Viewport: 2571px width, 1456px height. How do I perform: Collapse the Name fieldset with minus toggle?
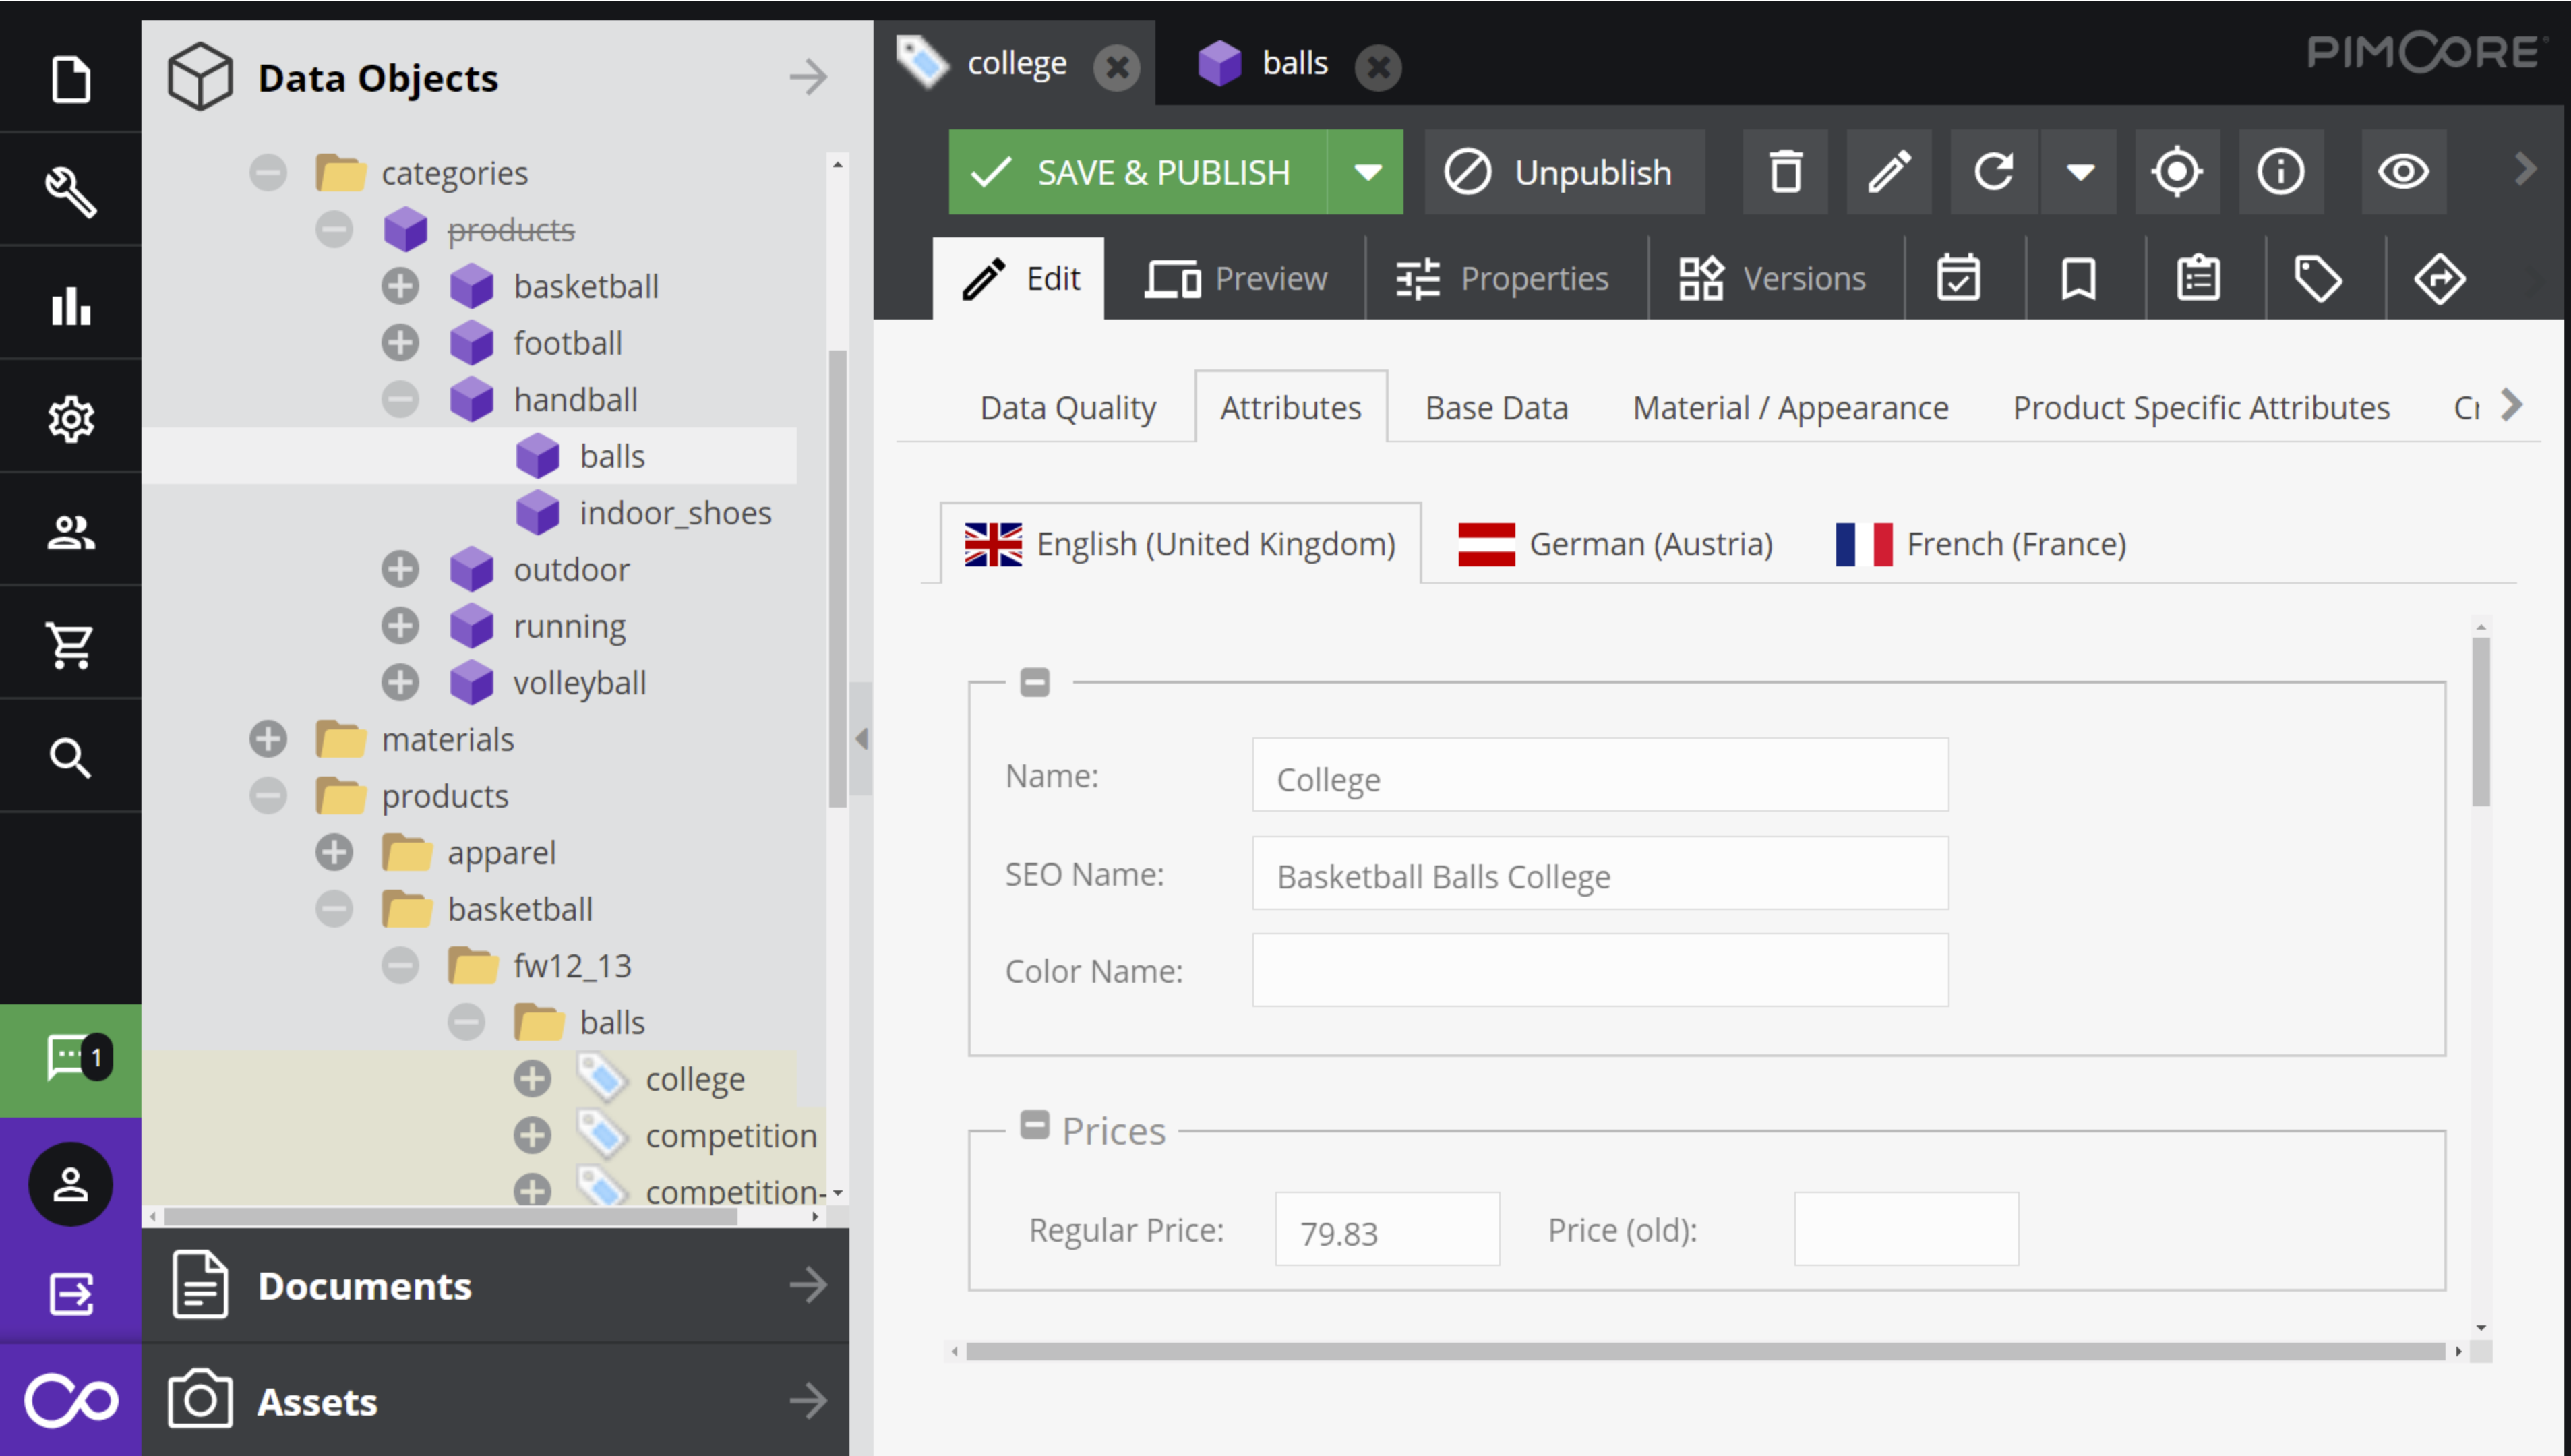(x=1034, y=683)
